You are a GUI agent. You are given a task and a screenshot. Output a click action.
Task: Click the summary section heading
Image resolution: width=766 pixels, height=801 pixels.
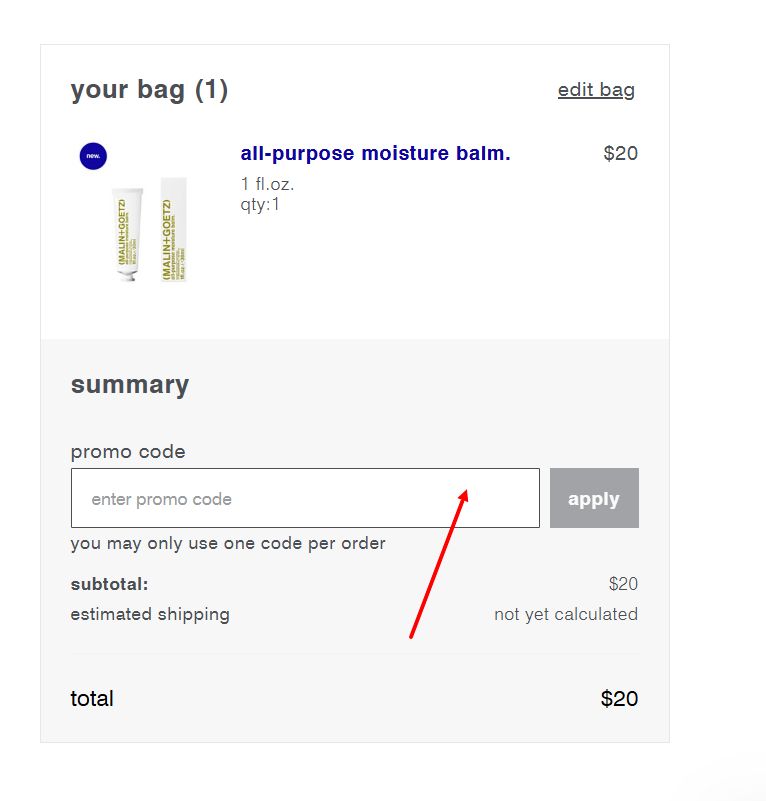(130, 384)
